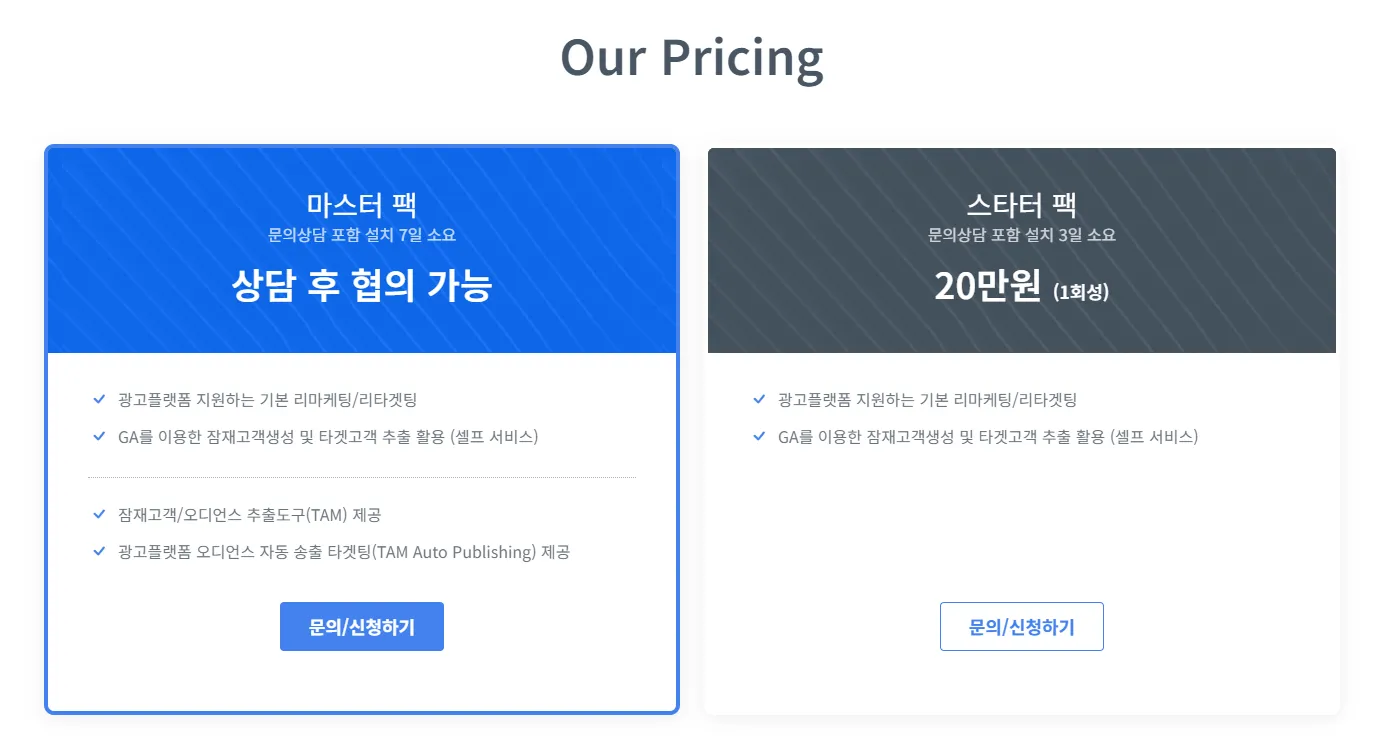Image resolution: width=1376 pixels, height=756 pixels.
Task: Click the 문의/신청하기 button on the Master Pack card
Action: coord(362,626)
